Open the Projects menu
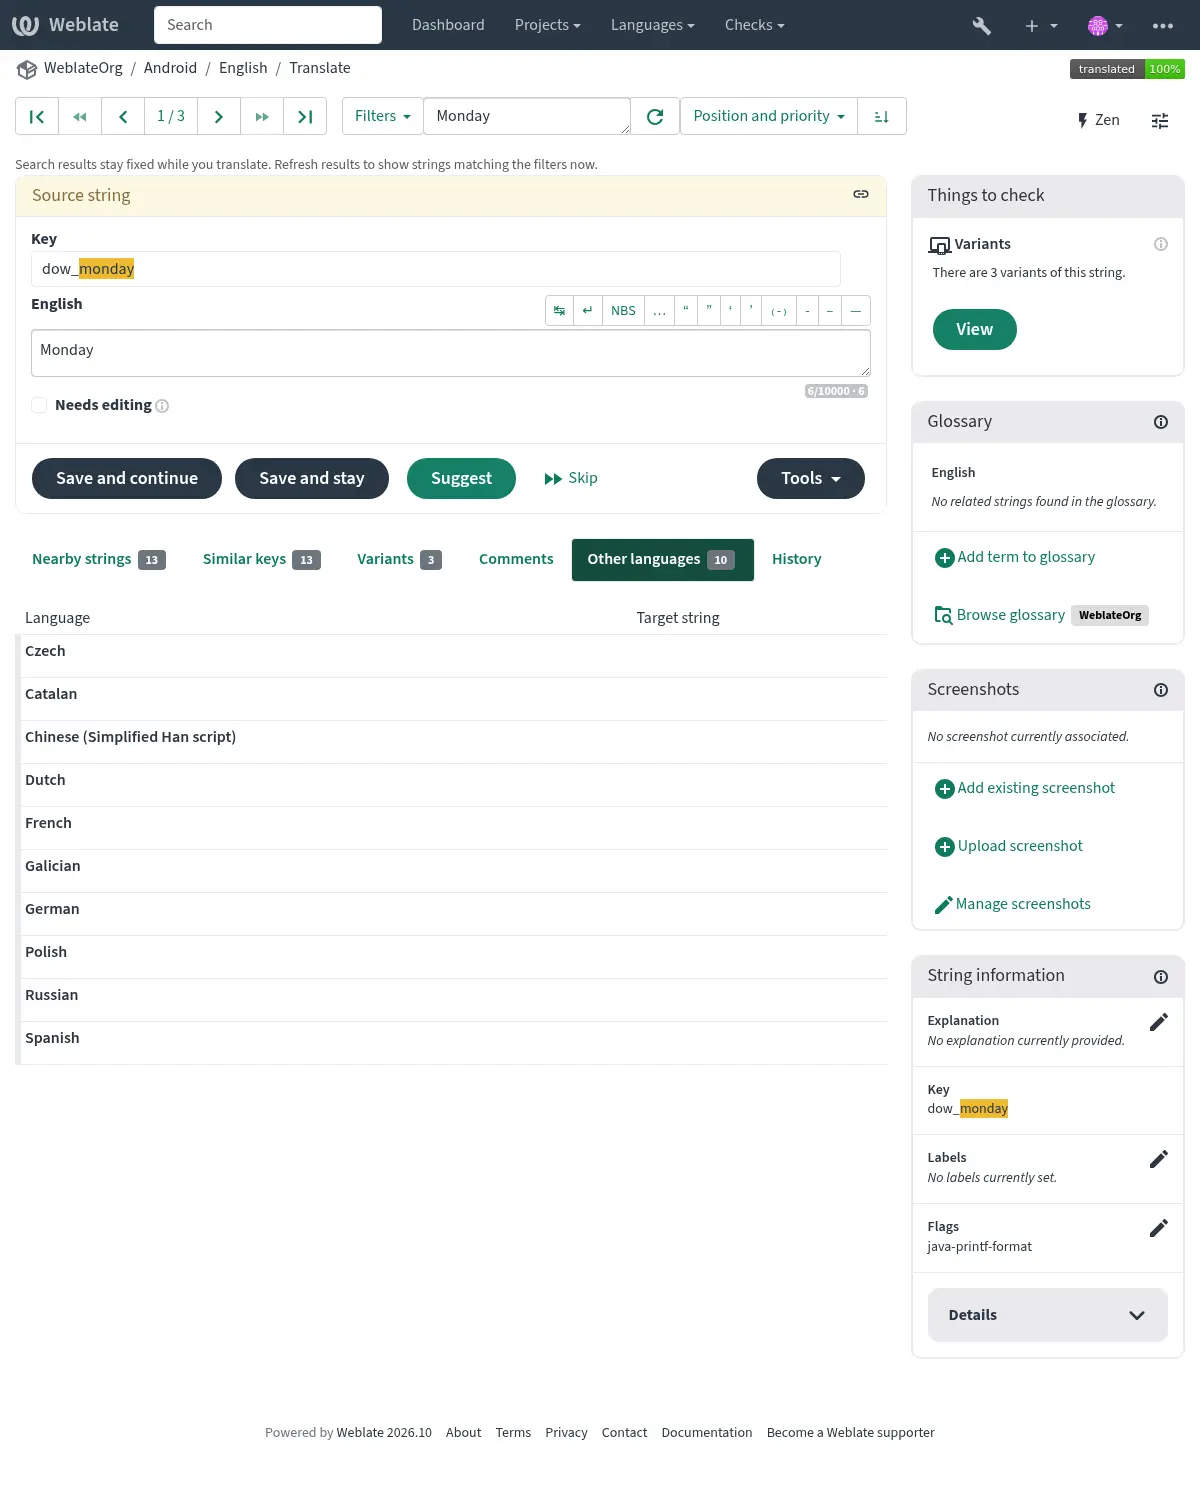This screenshot has height=1503, width=1200. tap(547, 25)
